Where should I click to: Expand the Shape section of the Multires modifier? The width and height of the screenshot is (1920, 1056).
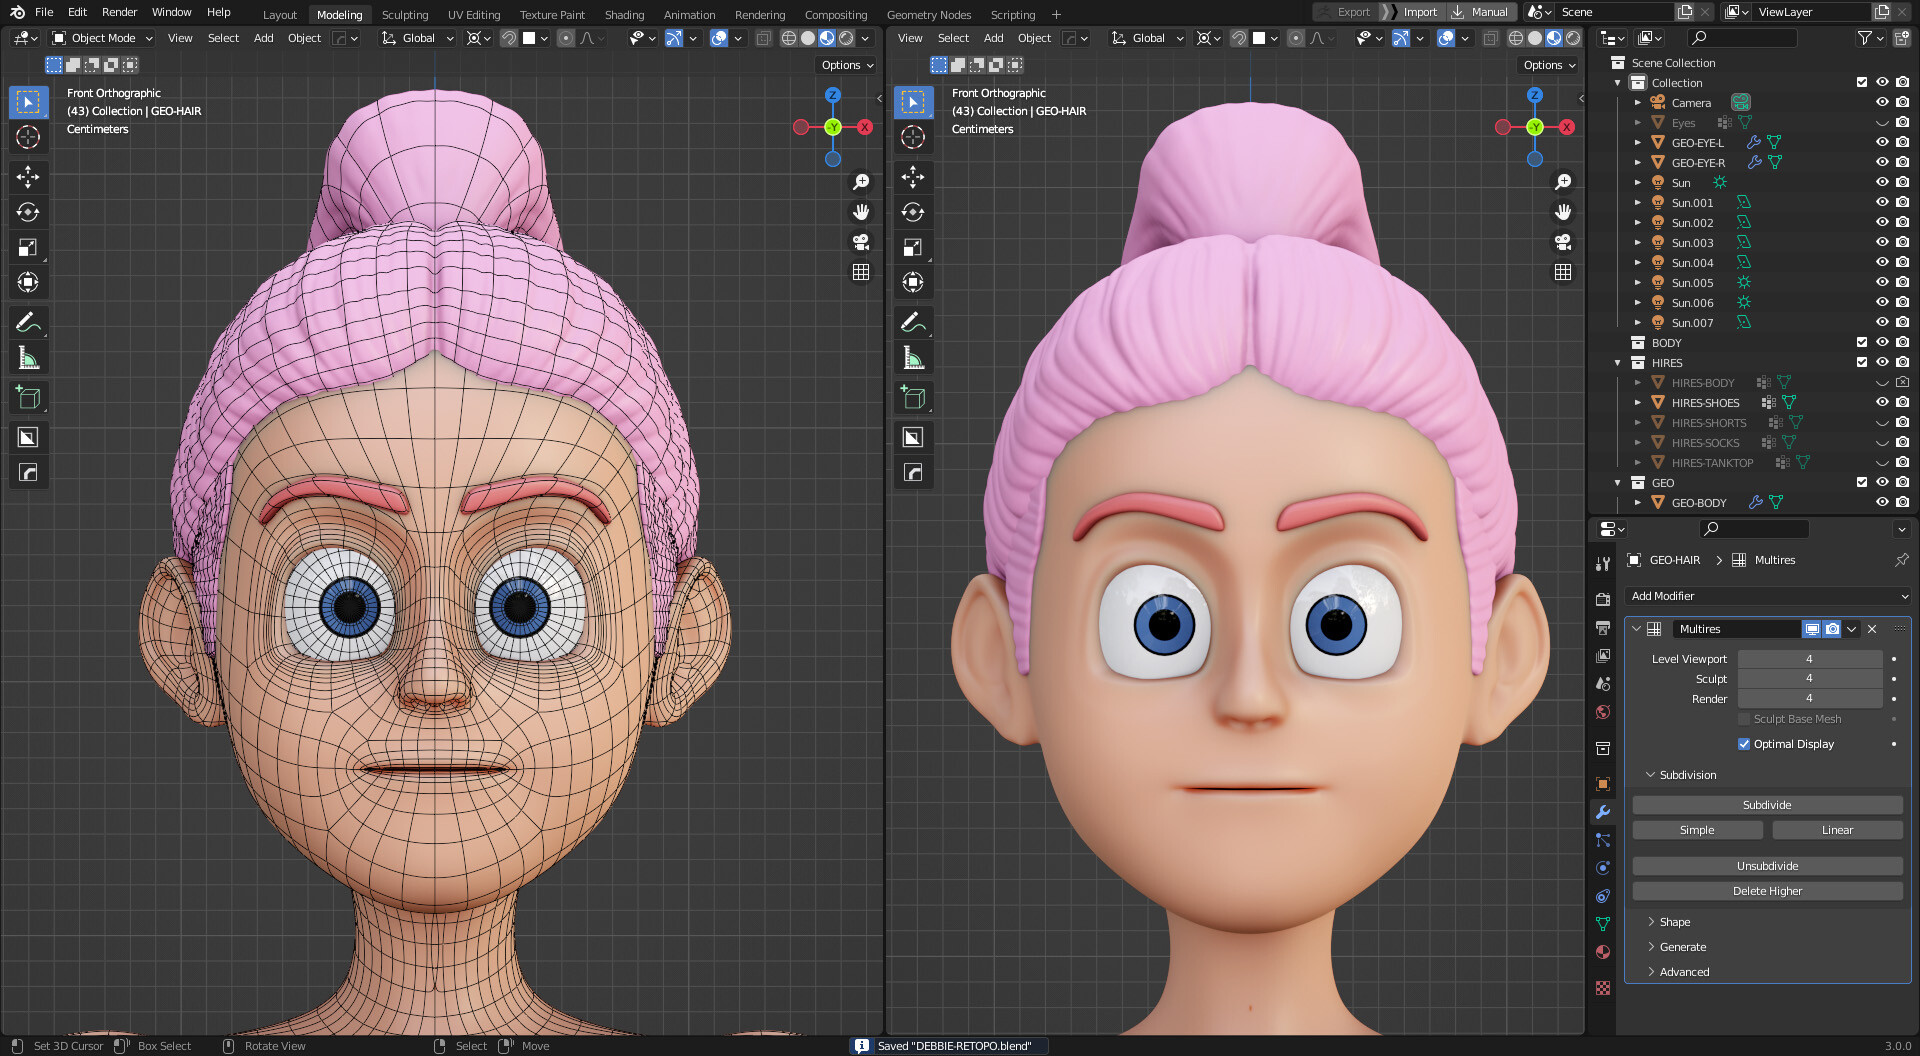click(1671, 921)
